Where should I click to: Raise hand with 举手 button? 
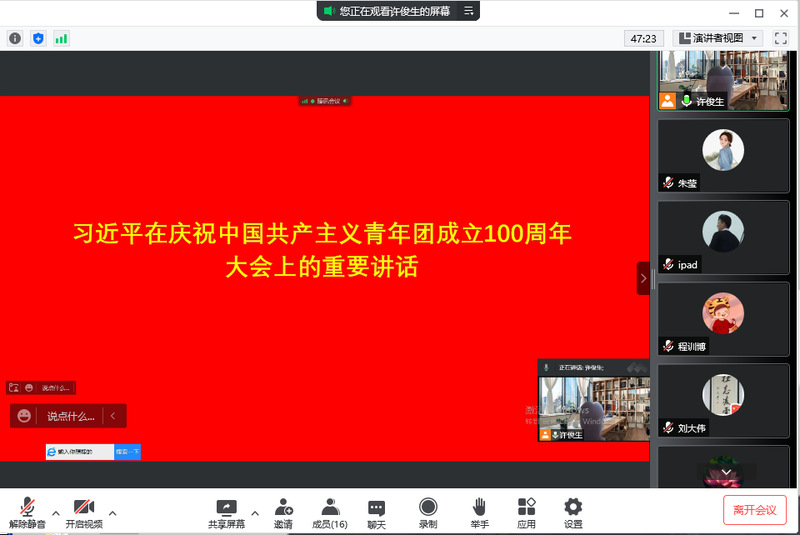point(480,513)
